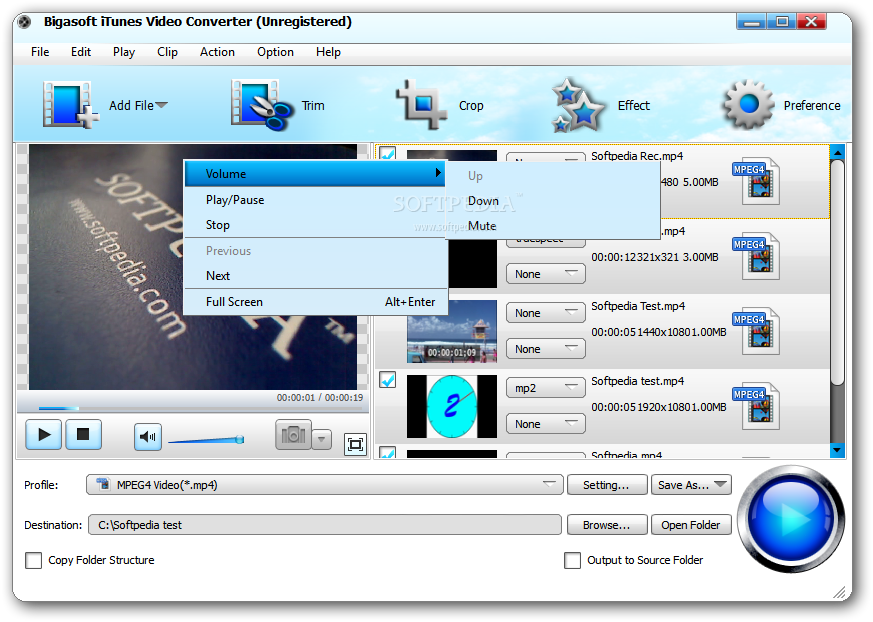Select Volume in the context menu

(x=315, y=174)
